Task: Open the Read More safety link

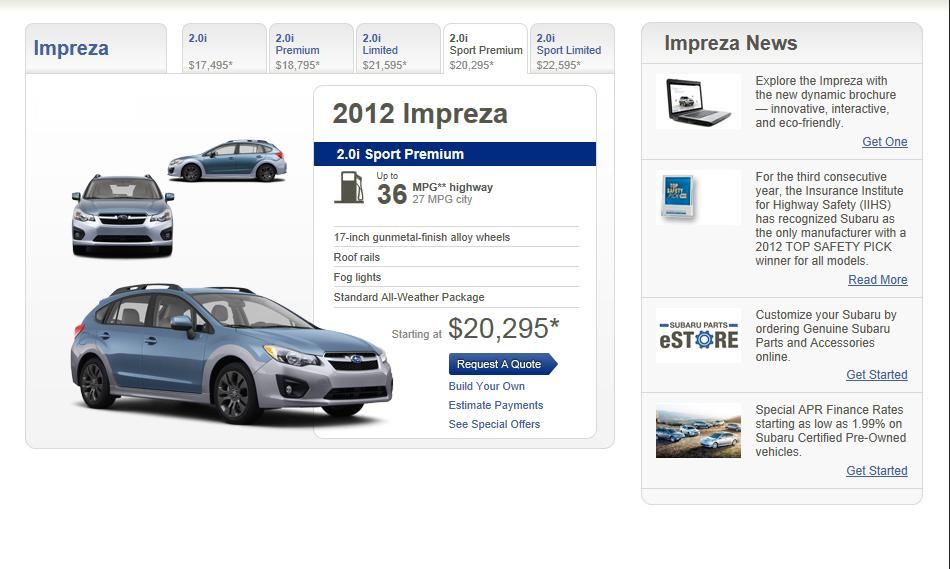Action: pos(877,280)
